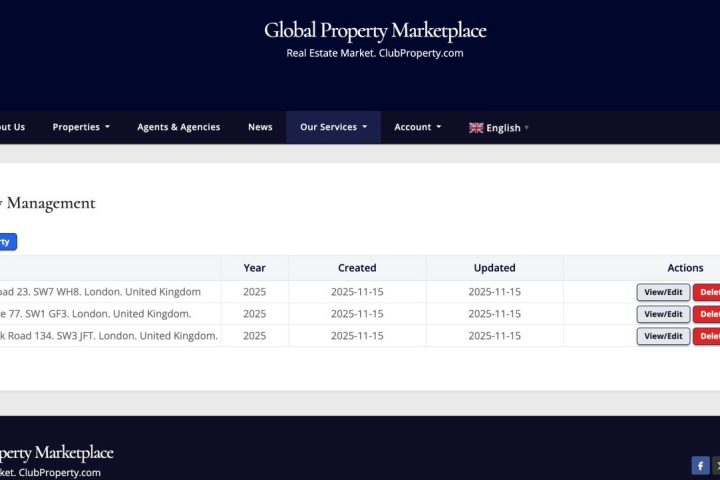Click View/Edit for SW7 WH8 property

663,292
